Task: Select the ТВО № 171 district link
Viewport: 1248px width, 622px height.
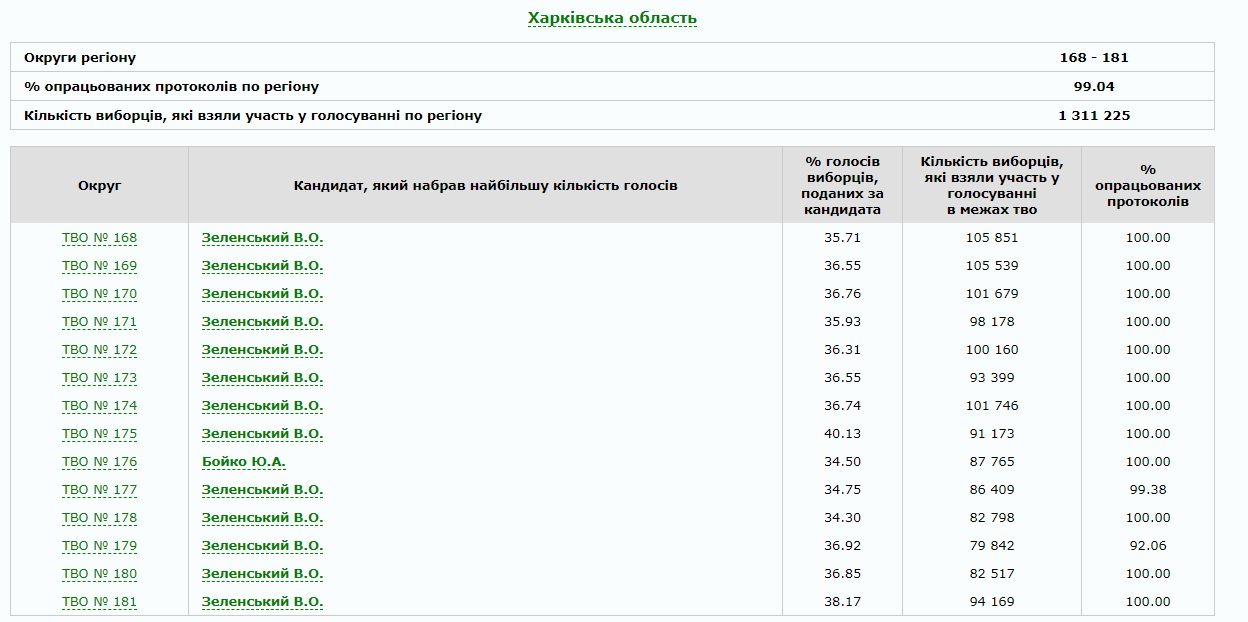Action: (x=99, y=322)
